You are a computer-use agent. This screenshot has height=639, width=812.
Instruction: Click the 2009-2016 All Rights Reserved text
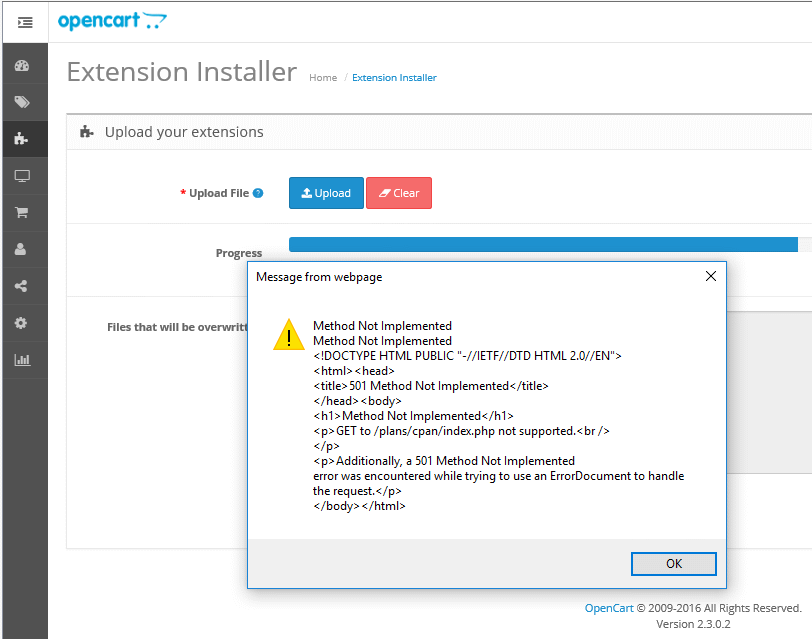[719, 608]
